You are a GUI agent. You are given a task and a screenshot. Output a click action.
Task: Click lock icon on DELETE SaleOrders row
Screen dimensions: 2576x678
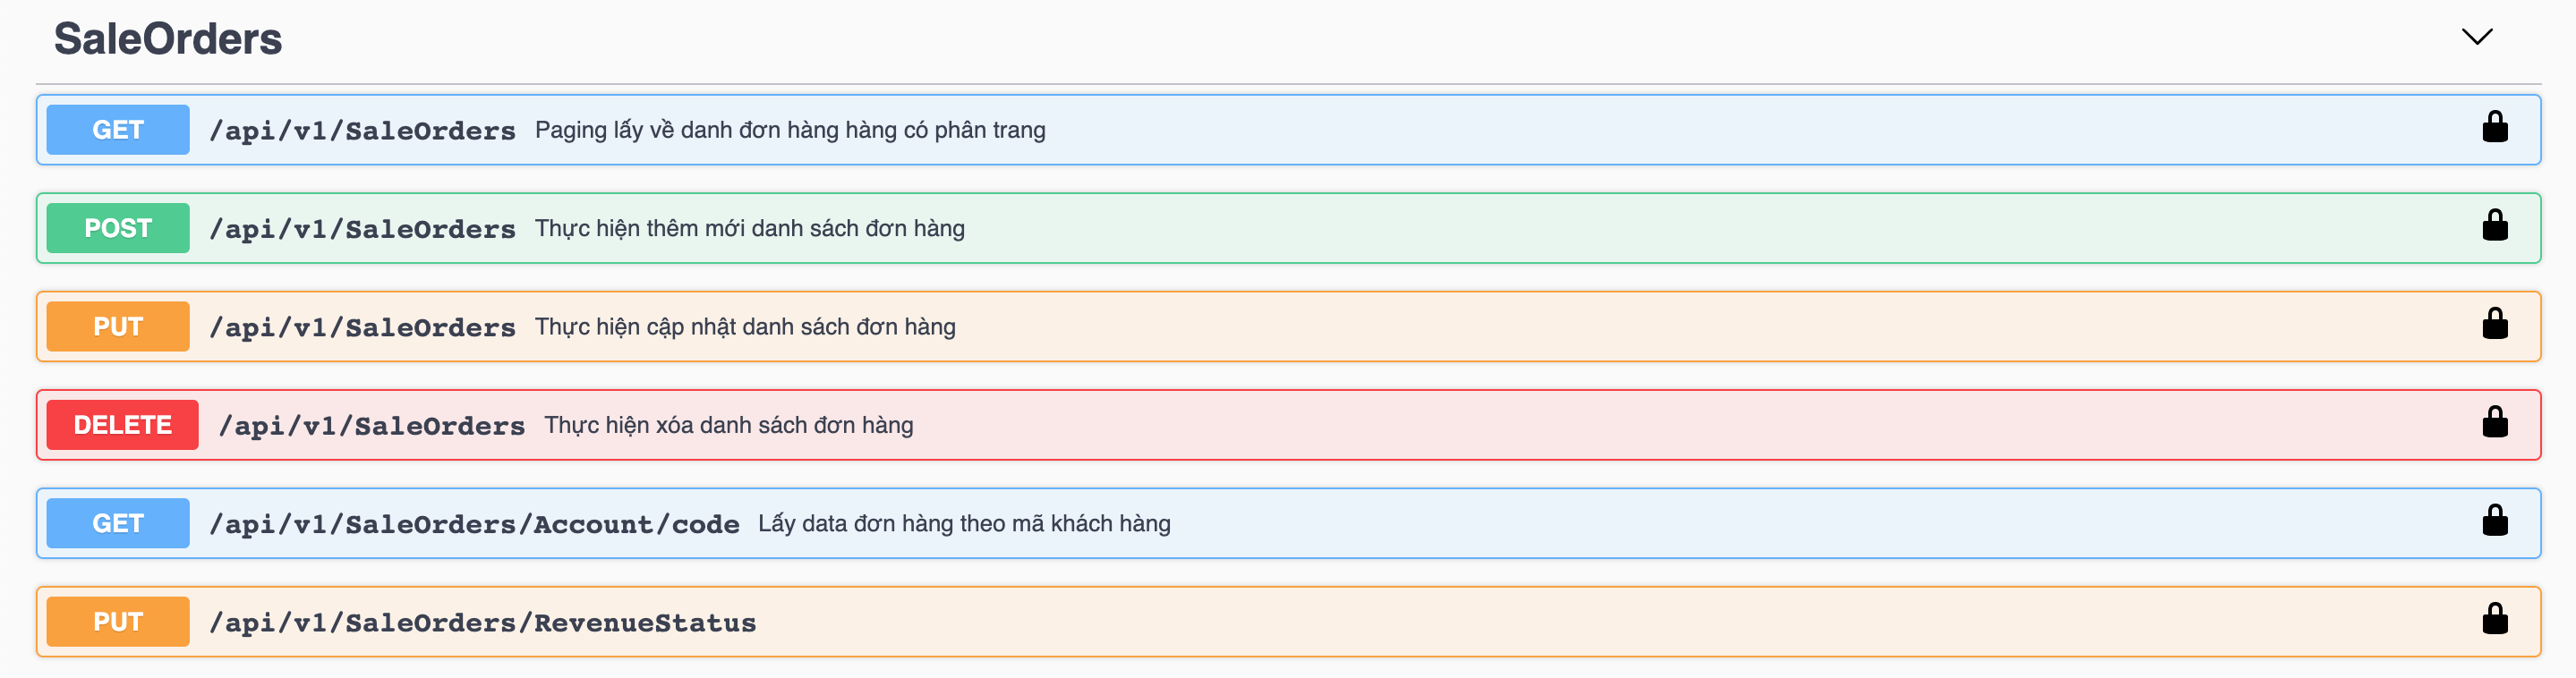[x=2494, y=422]
